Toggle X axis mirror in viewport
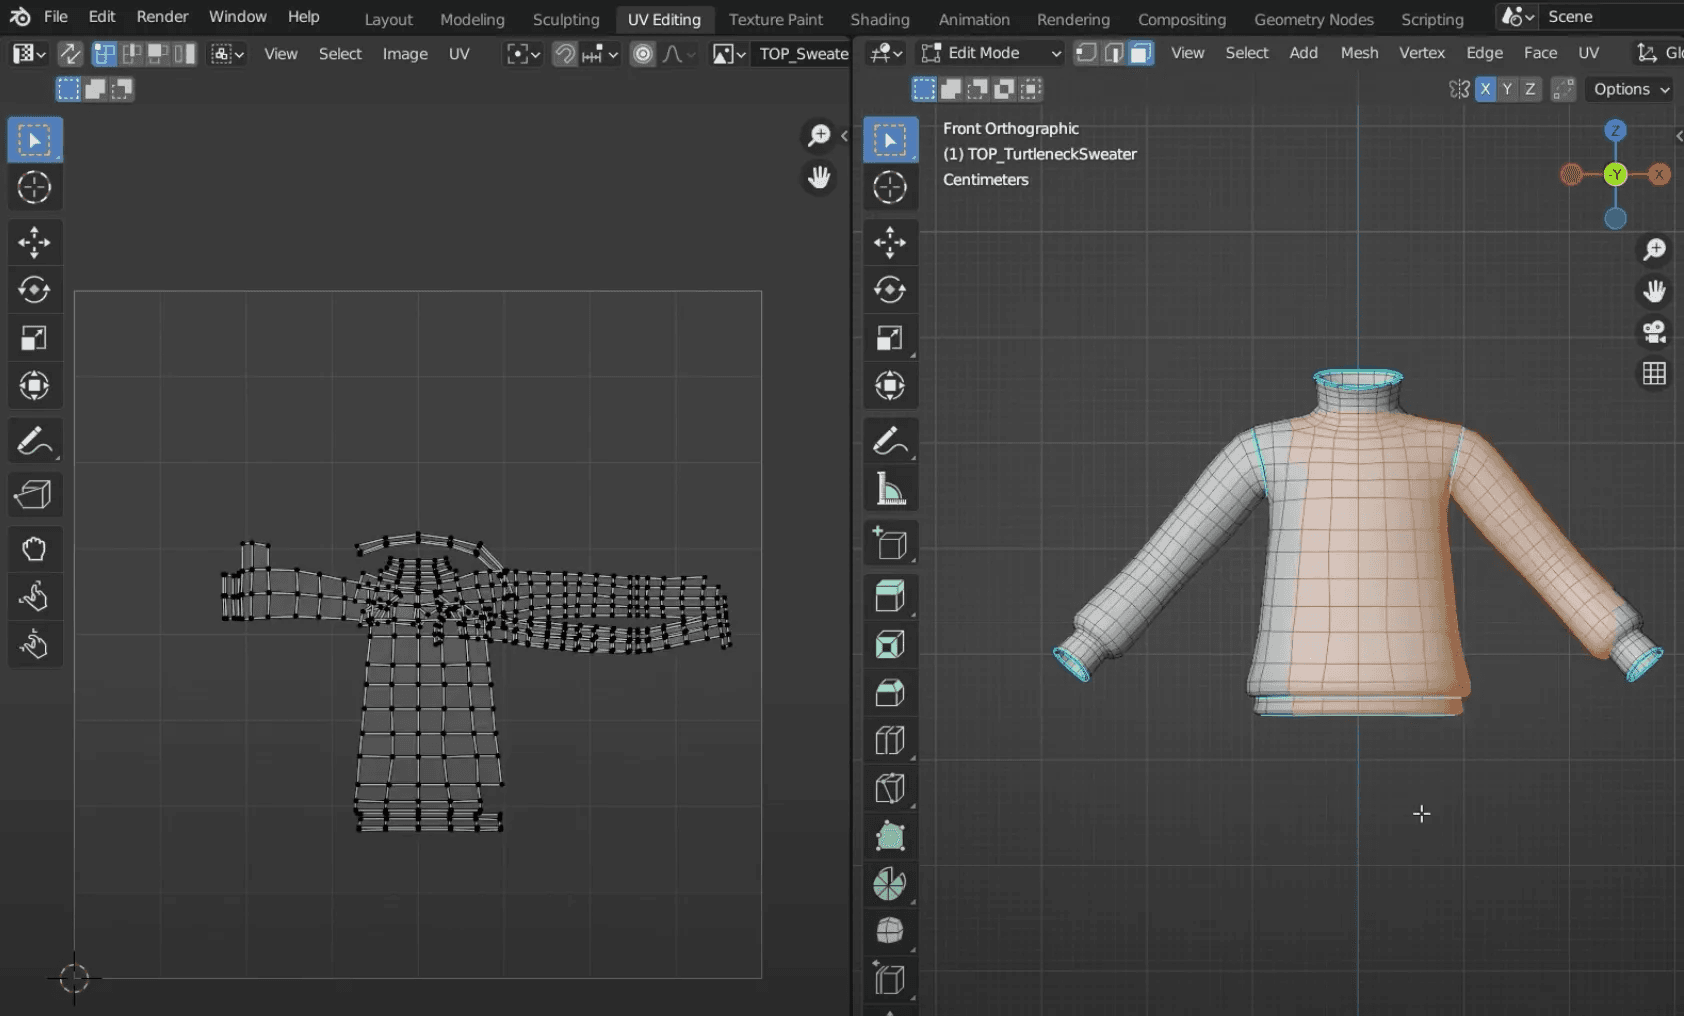 pos(1485,89)
